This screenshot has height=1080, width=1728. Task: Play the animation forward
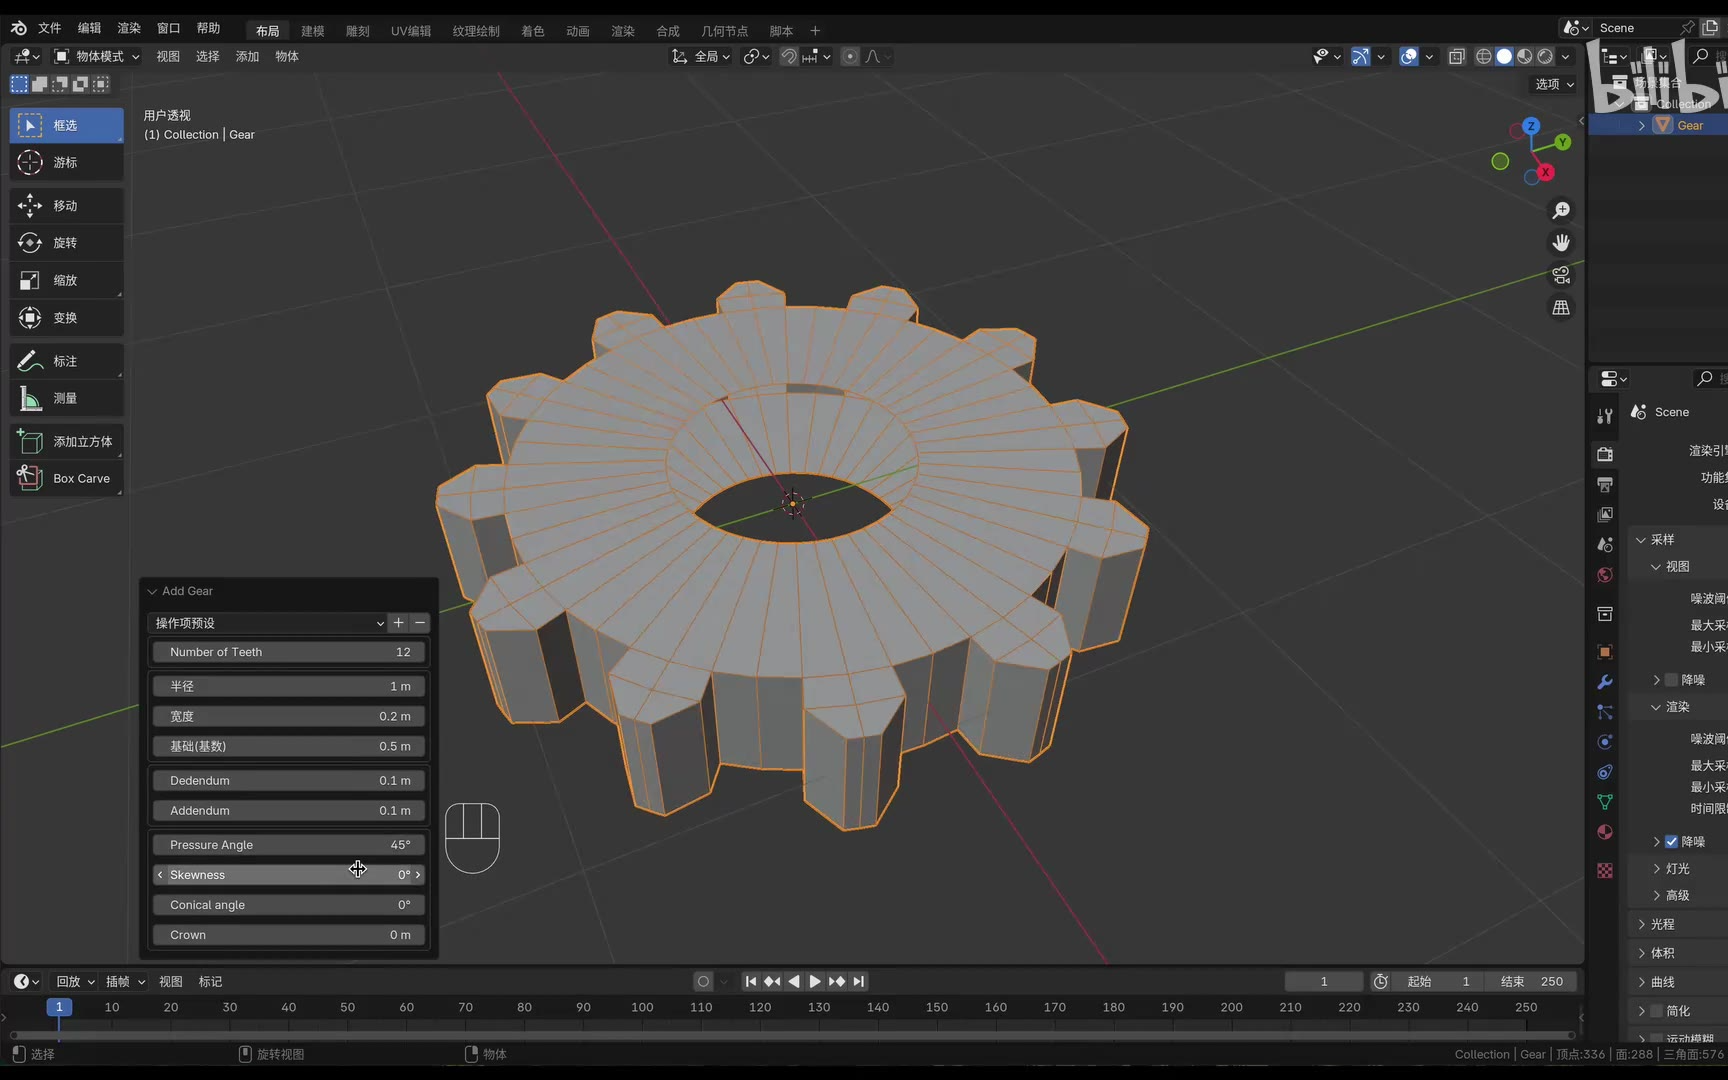815,982
